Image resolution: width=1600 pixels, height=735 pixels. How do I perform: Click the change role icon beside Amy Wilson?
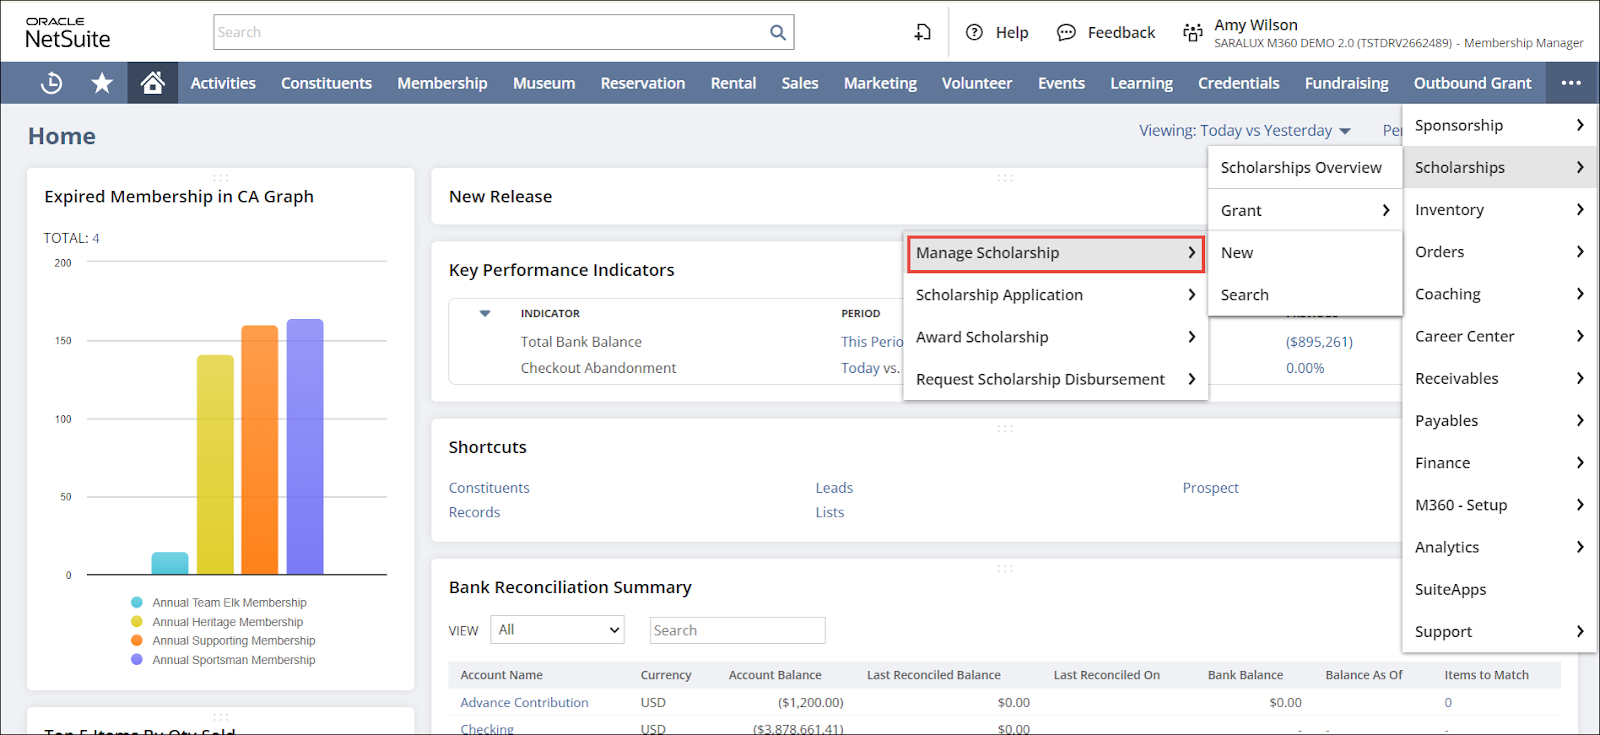pyautogui.click(x=1192, y=32)
